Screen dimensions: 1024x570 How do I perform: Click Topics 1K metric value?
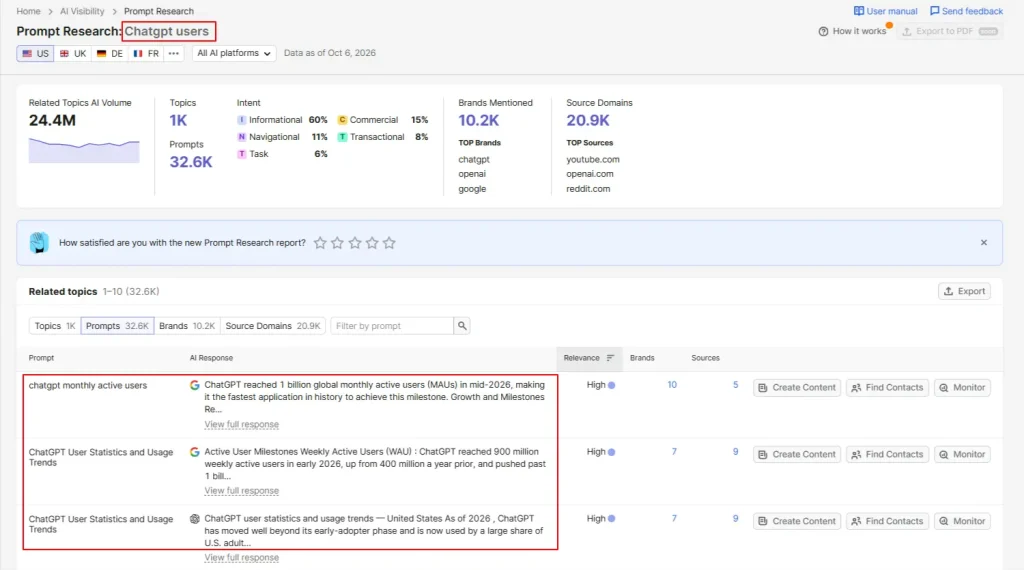pyautogui.click(x=178, y=121)
